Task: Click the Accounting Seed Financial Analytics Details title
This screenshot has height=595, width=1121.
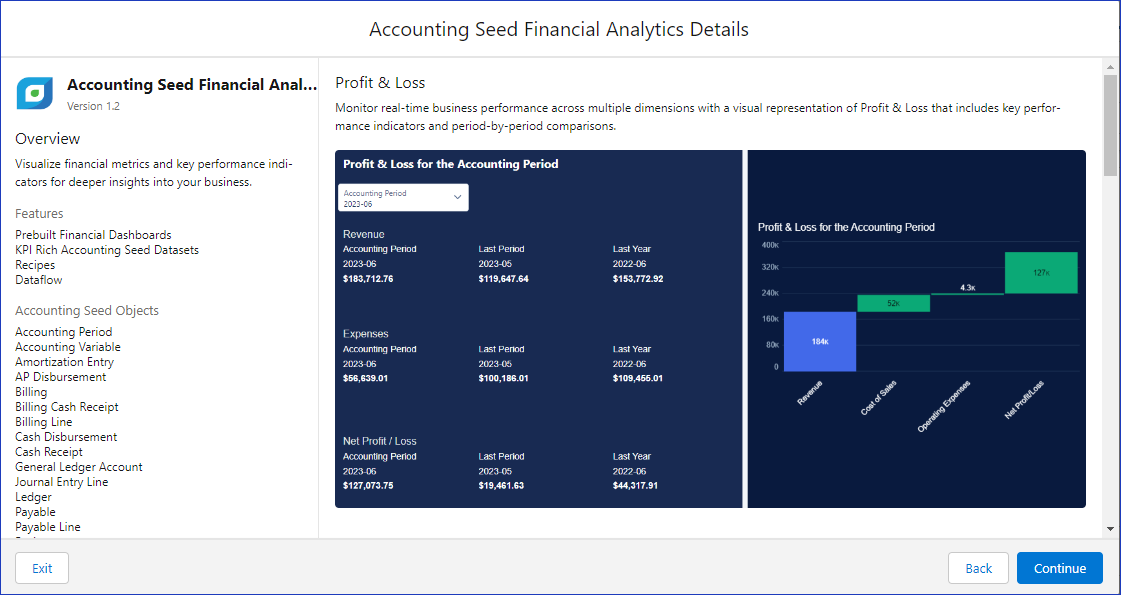Action: [x=559, y=29]
